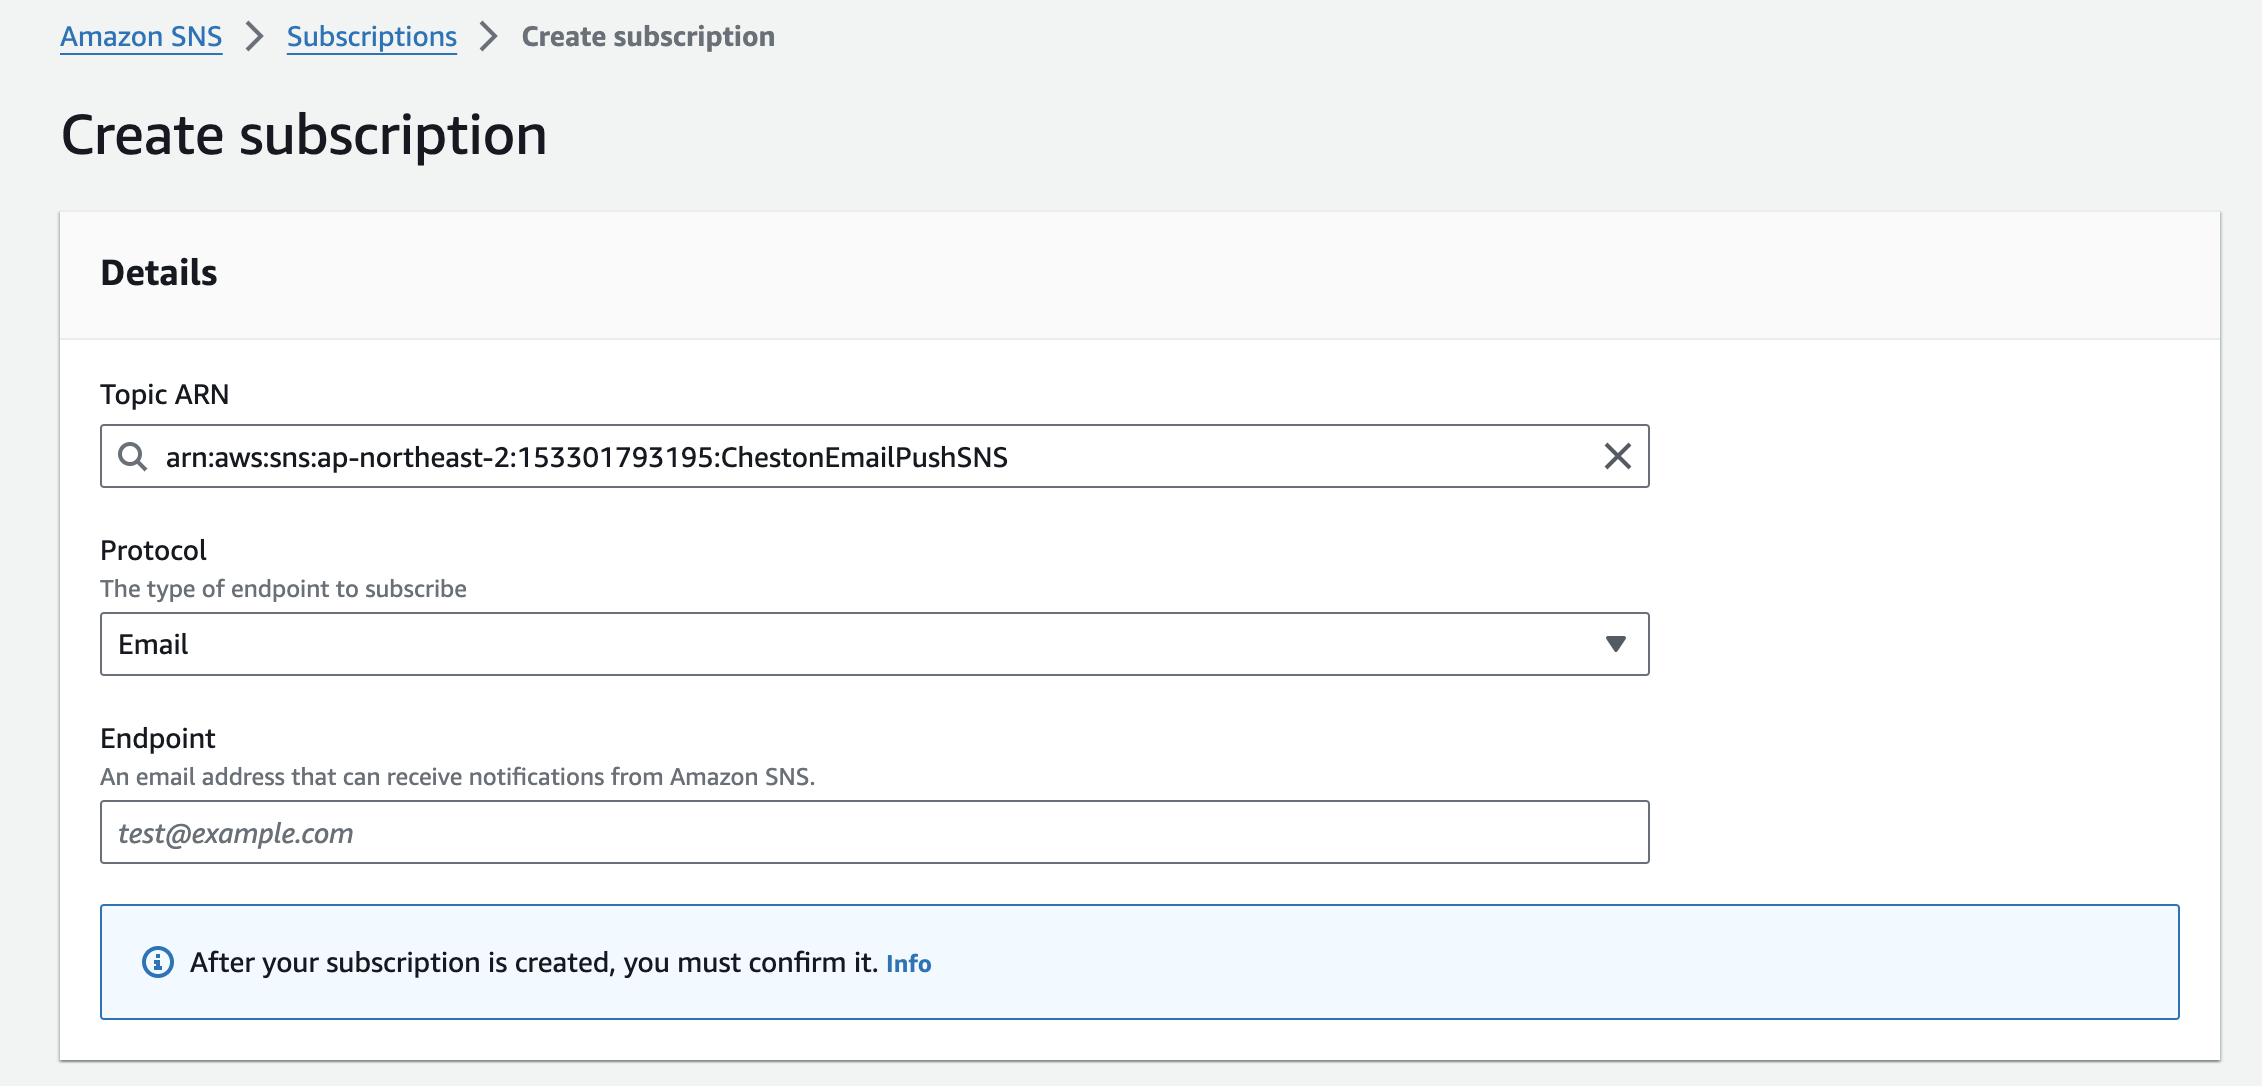This screenshot has height=1086, width=2262.
Task: Click the Create subscription page heading
Action: (x=304, y=135)
